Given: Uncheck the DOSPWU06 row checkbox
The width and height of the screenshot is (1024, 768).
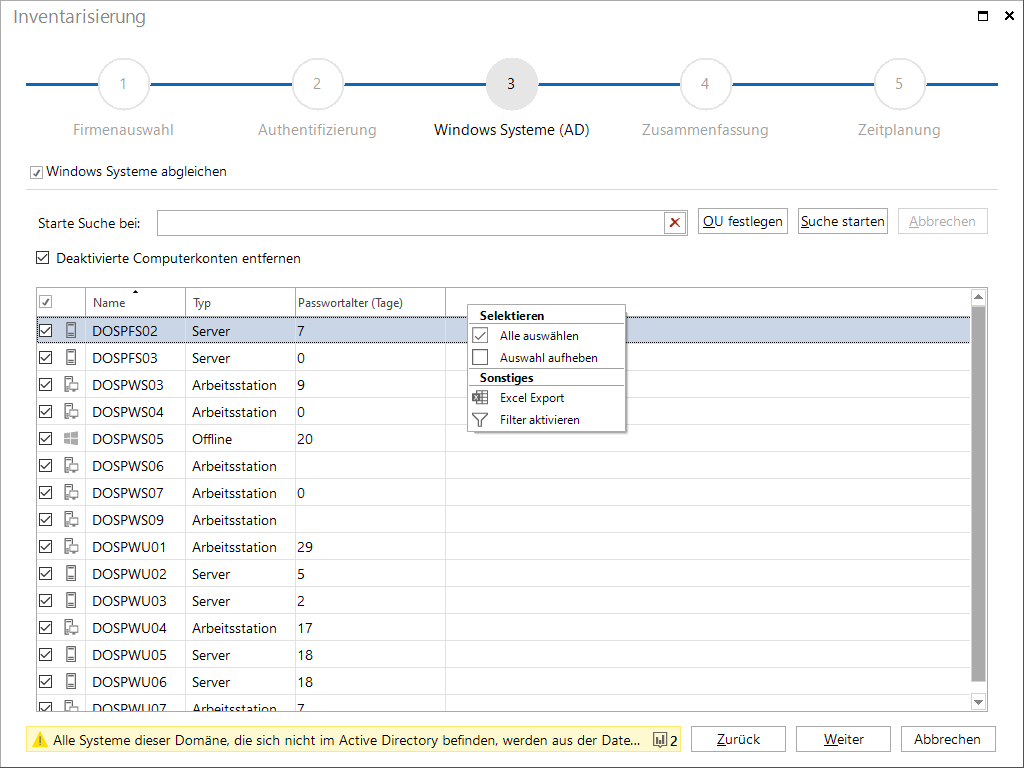Looking at the screenshot, I should (45, 681).
